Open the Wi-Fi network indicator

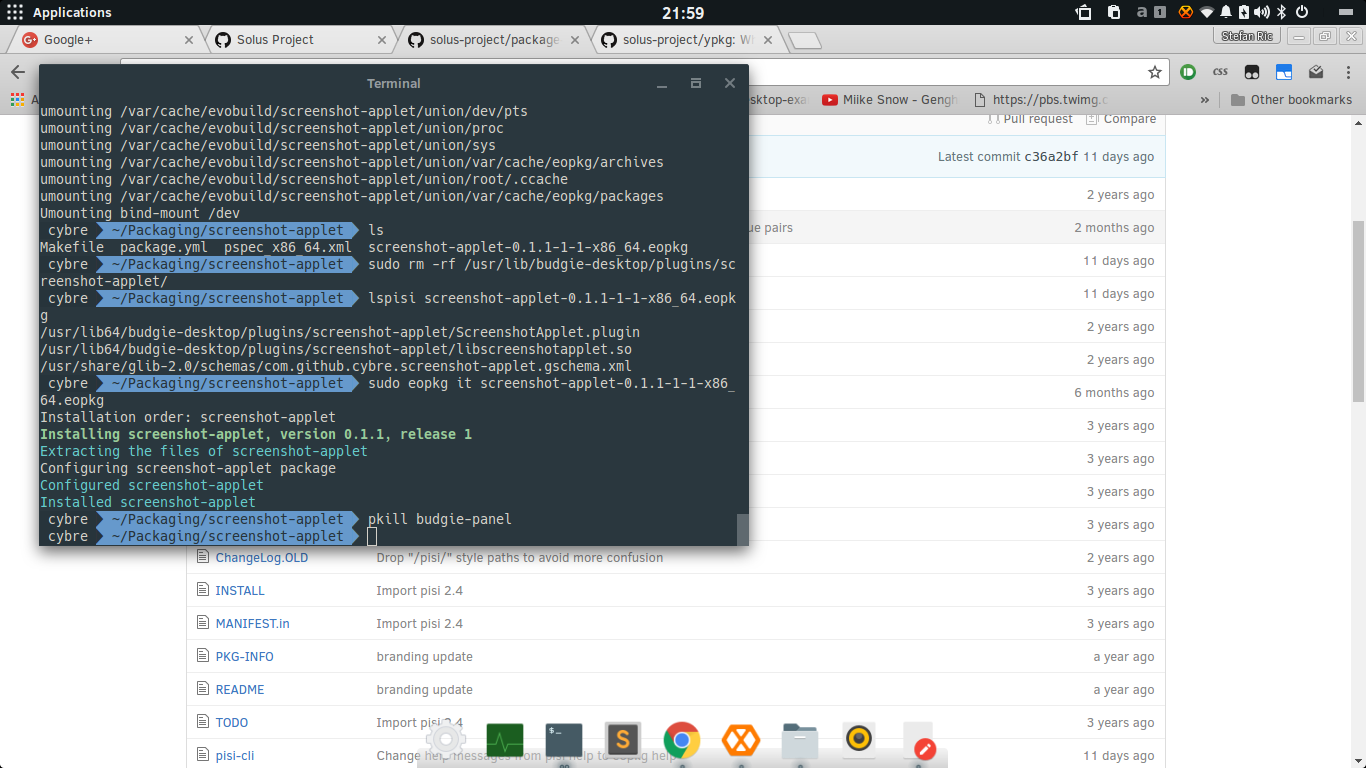(x=1207, y=12)
